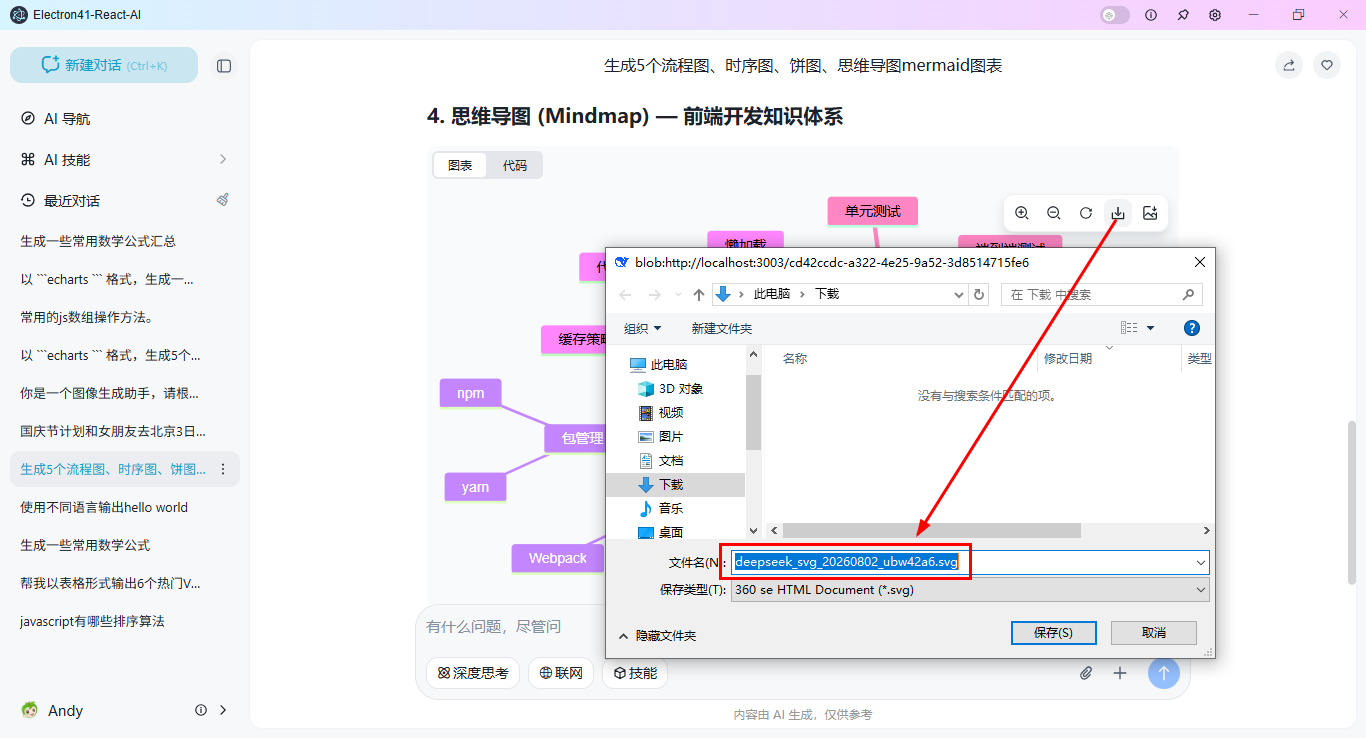1366x738 pixels.
Task: Click the title bar info icon
Action: tap(1151, 15)
